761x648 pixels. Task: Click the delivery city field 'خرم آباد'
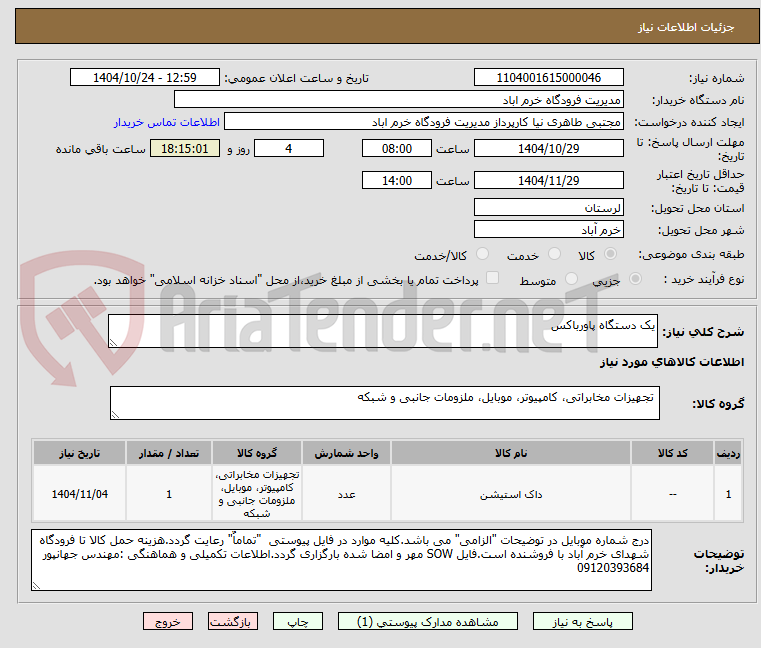tap(548, 230)
